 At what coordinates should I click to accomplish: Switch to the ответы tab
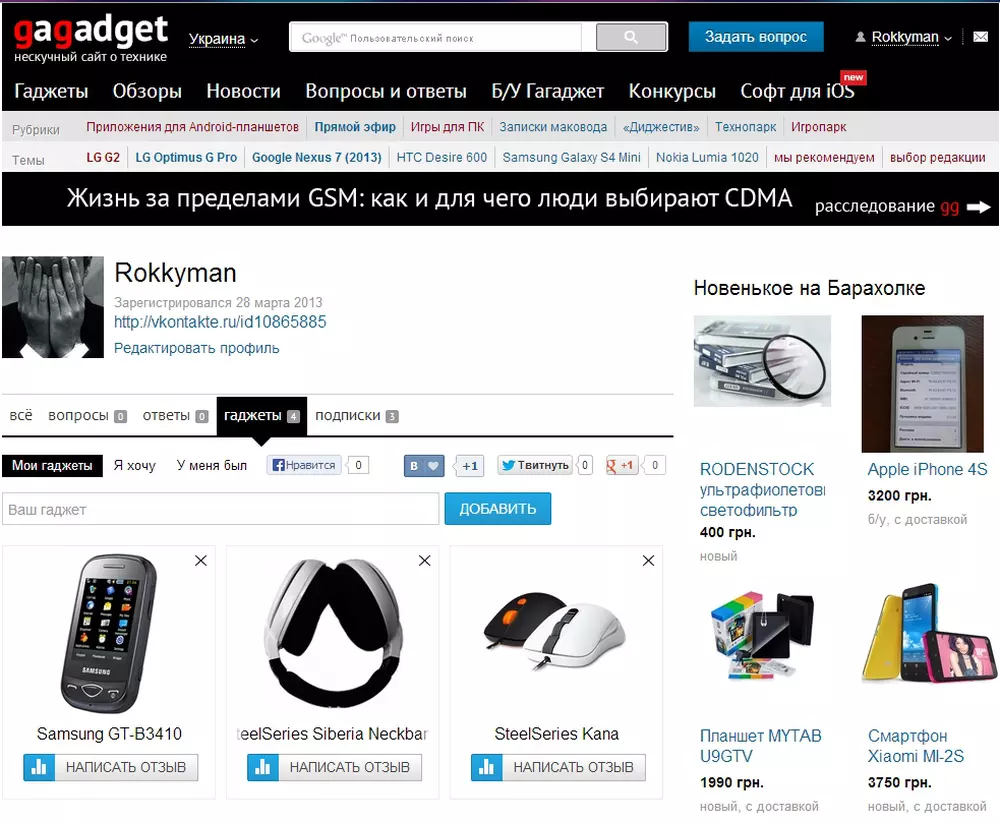[175, 416]
